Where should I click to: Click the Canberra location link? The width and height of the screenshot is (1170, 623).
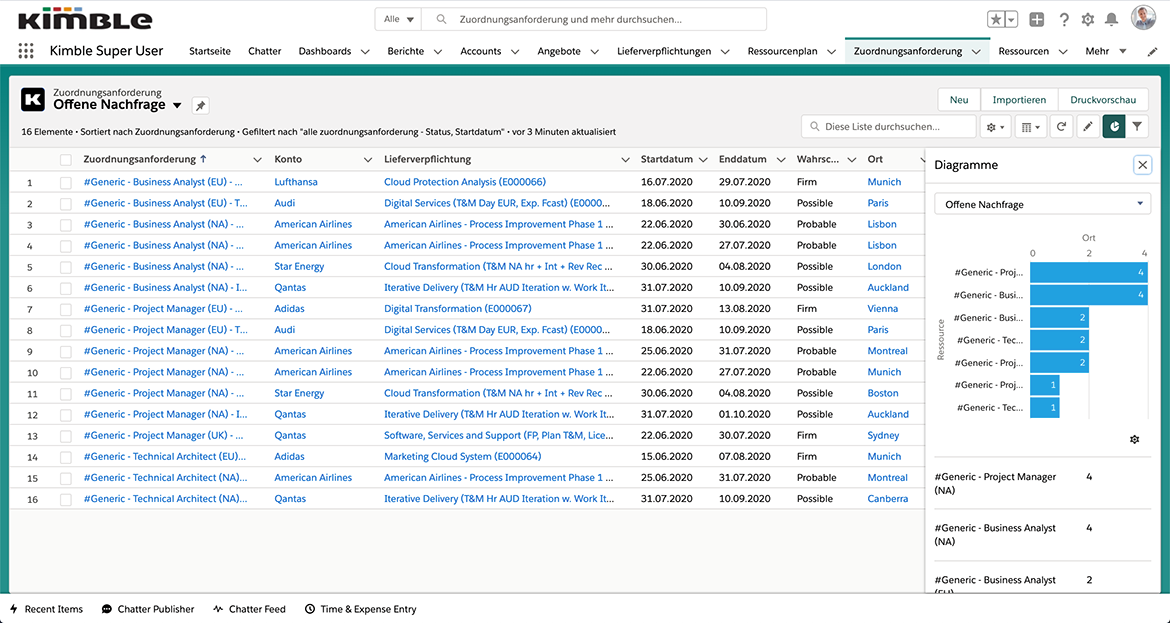coord(887,499)
